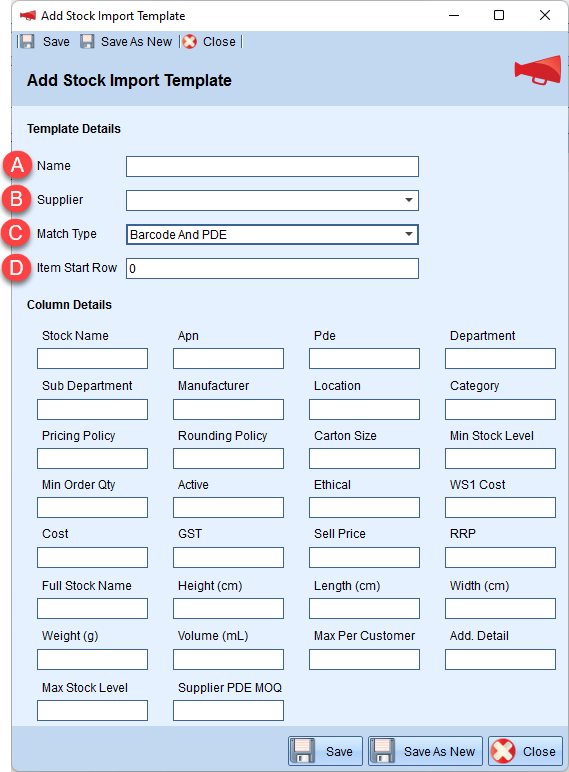Screen dimensions: 569x772
Task: Select the Barcode And PDE combo box
Action: click(x=272, y=234)
